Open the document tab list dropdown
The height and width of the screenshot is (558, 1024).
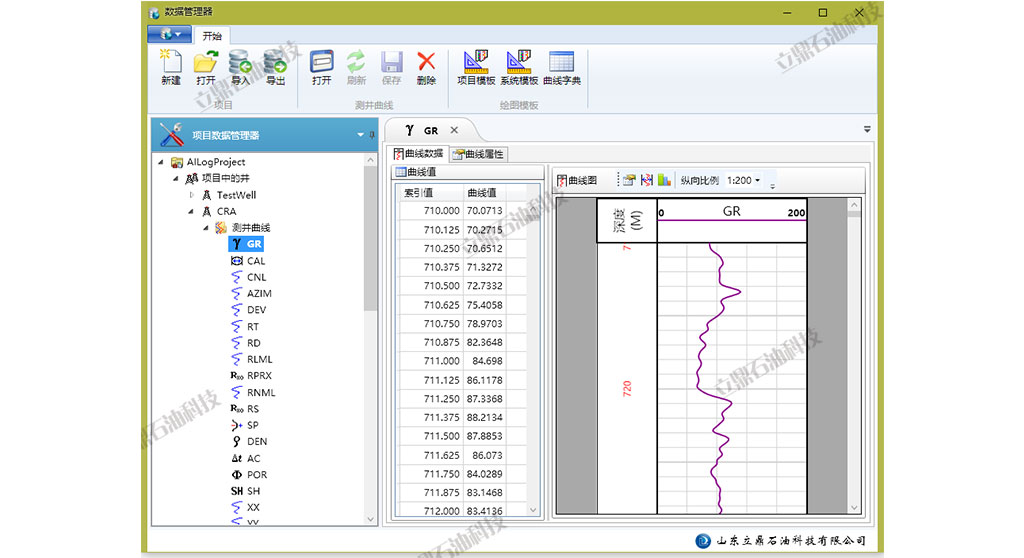coord(867,129)
